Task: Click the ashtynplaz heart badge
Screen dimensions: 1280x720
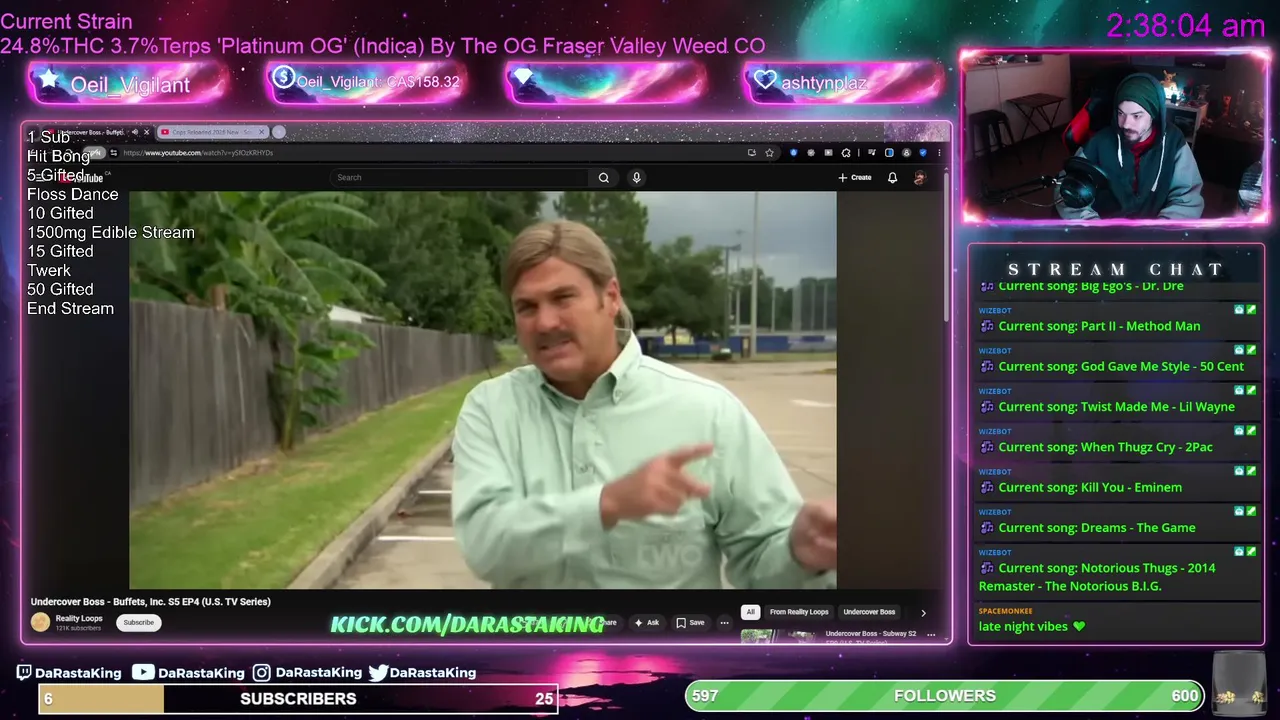Action: (x=844, y=82)
